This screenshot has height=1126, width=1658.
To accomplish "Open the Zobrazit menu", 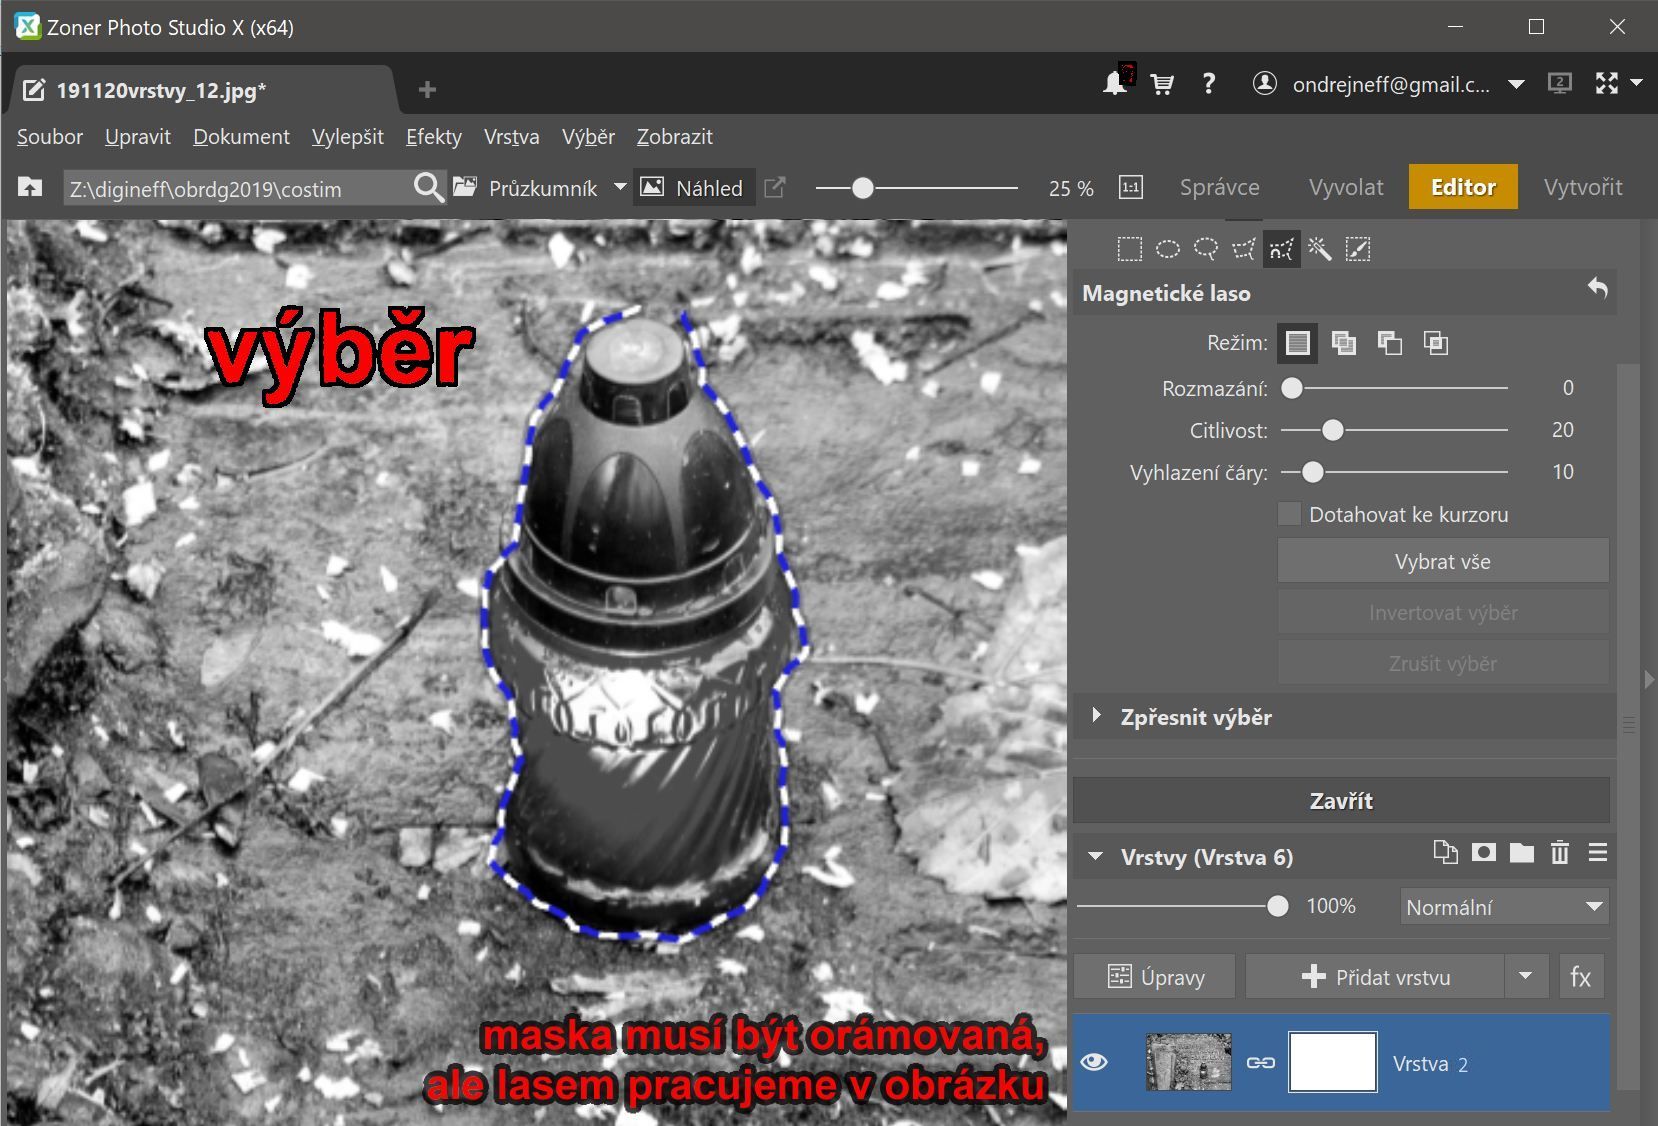I will coord(675,137).
